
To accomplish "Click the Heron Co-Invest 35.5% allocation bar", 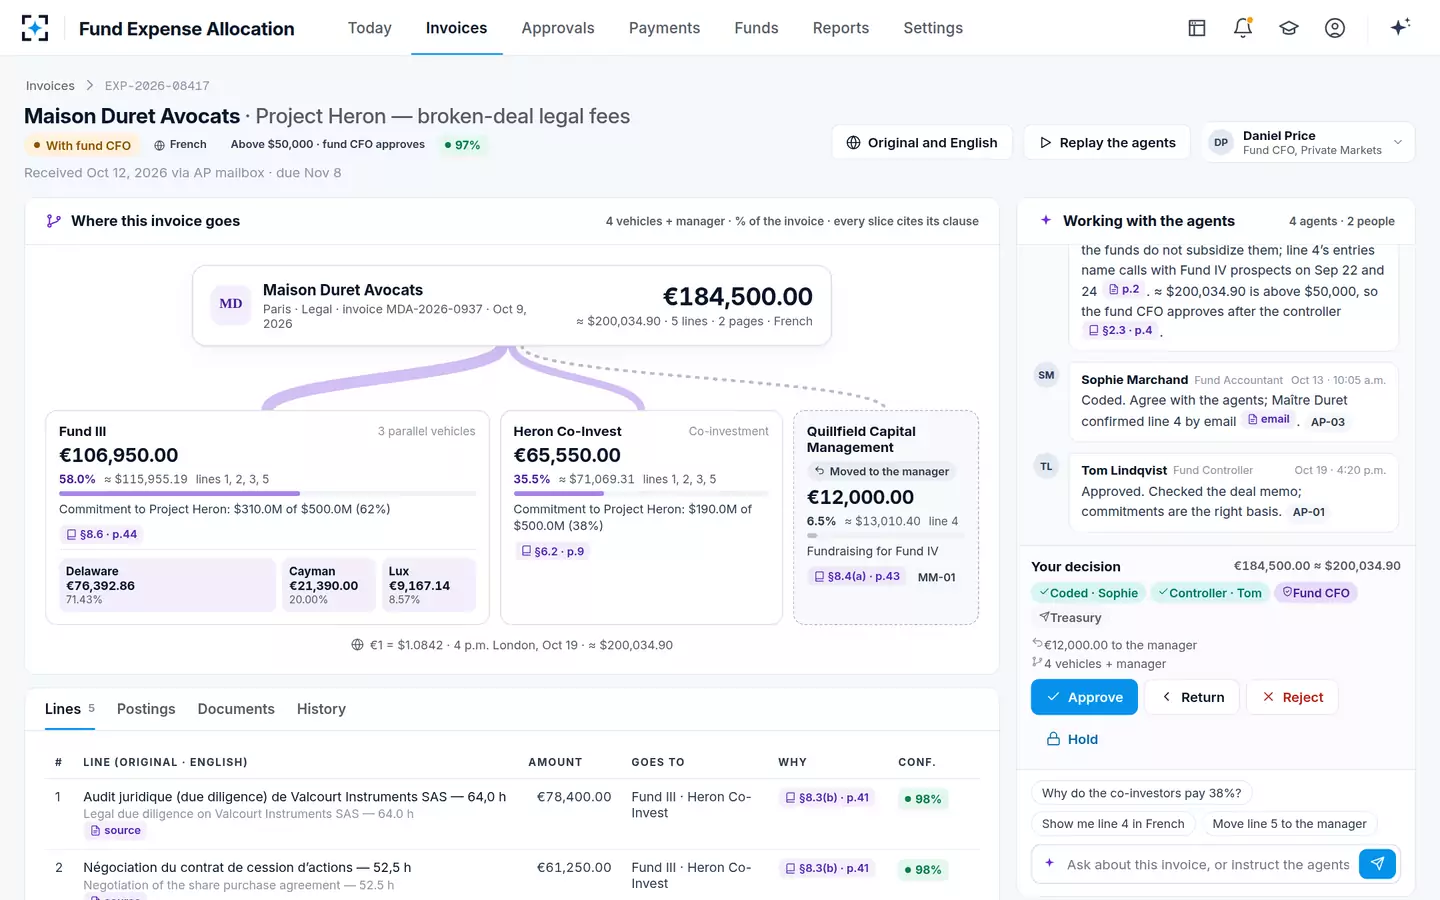I will point(641,493).
